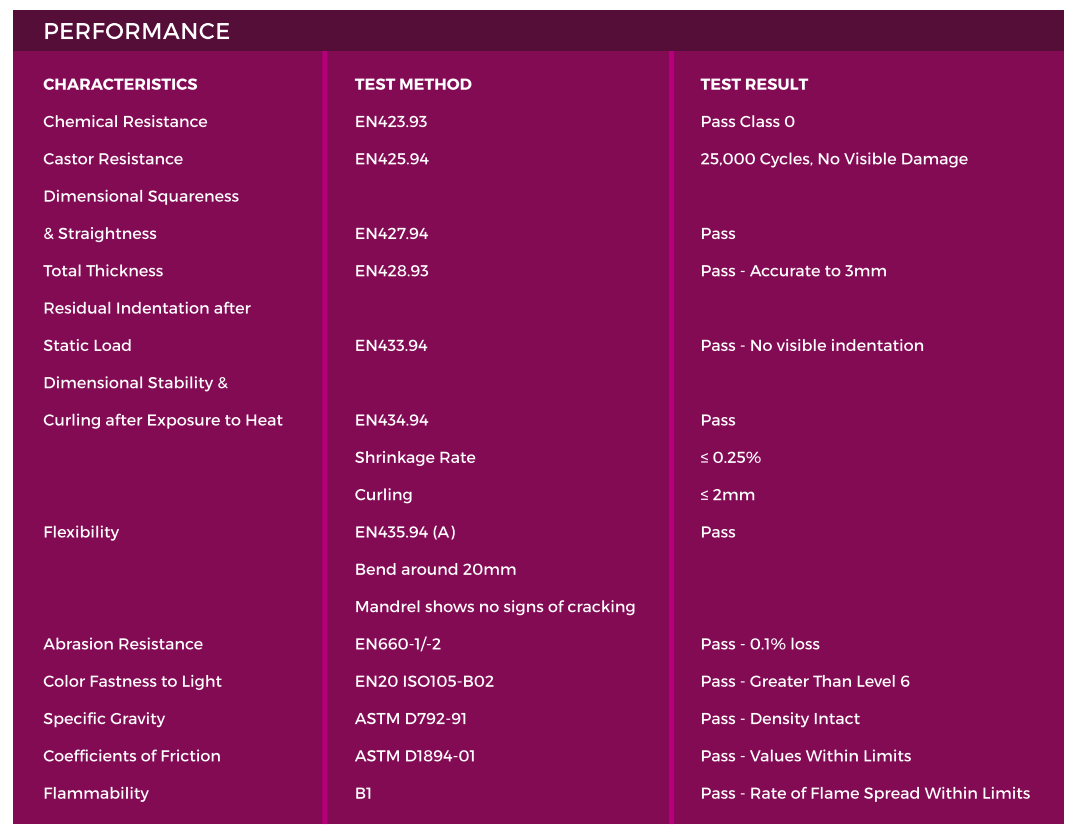Screen dimensions: 1076x834
Task: Click the EN423.93 test method
Action: [x=390, y=121]
